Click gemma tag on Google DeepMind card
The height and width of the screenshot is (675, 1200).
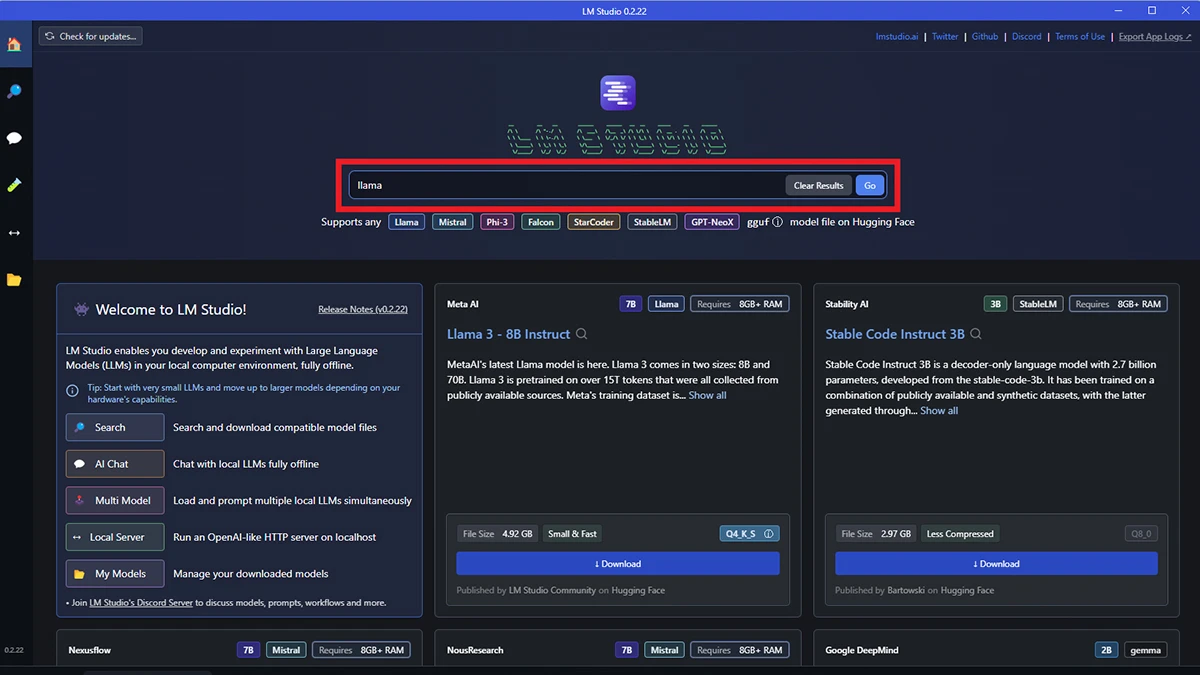pyautogui.click(x=1146, y=650)
